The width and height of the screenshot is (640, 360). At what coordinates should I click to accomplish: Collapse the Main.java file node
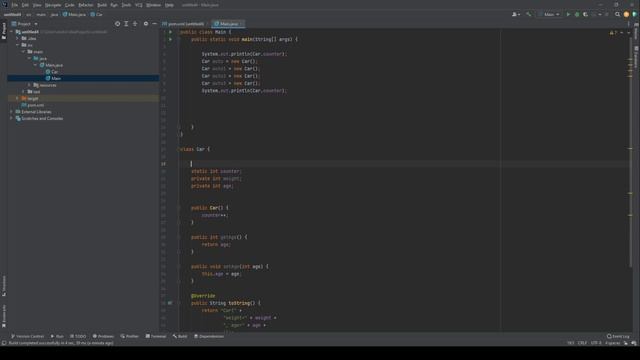point(36,65)
